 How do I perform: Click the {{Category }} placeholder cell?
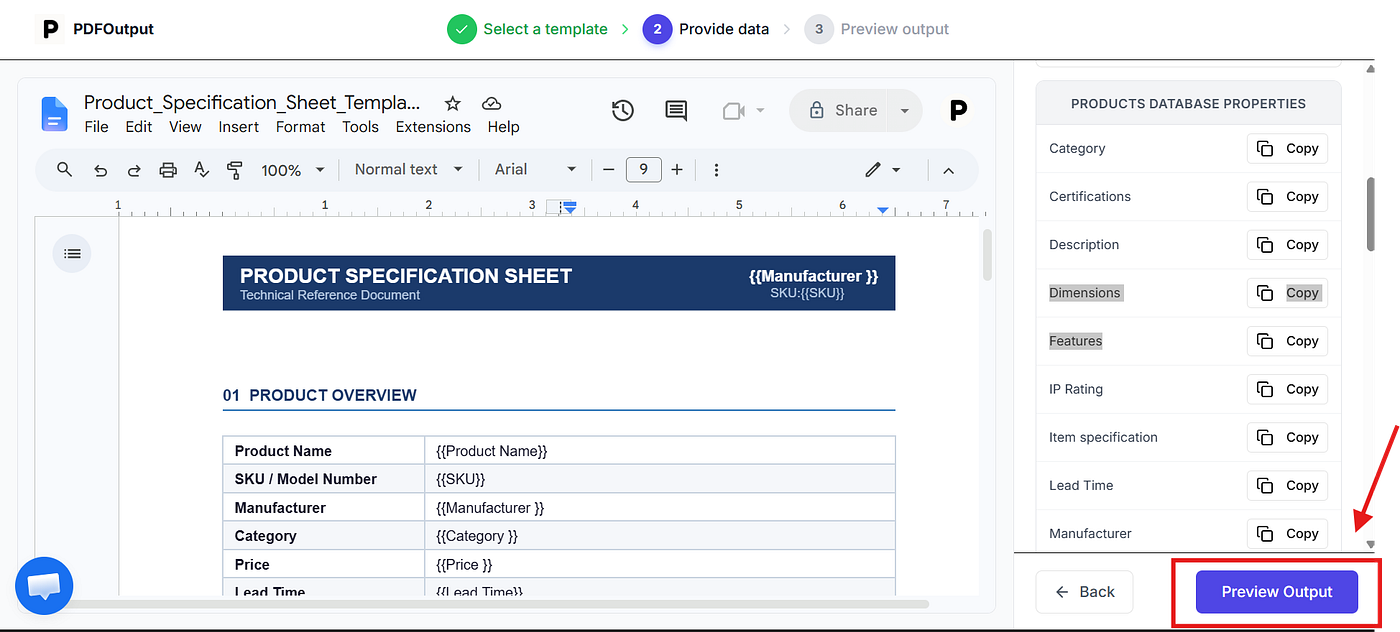(660, 536)
